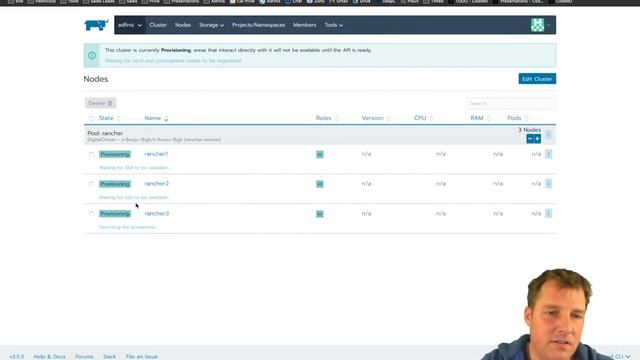Sort nodes by Version column
The height and width of the screenshot is (360, 640).
pos(376,118)
